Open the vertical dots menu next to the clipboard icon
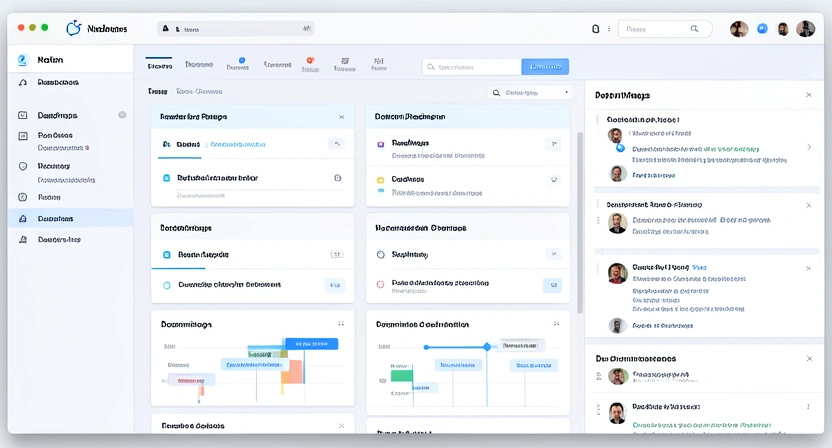Viewport: 832px width, 448px height. [609, 29]
